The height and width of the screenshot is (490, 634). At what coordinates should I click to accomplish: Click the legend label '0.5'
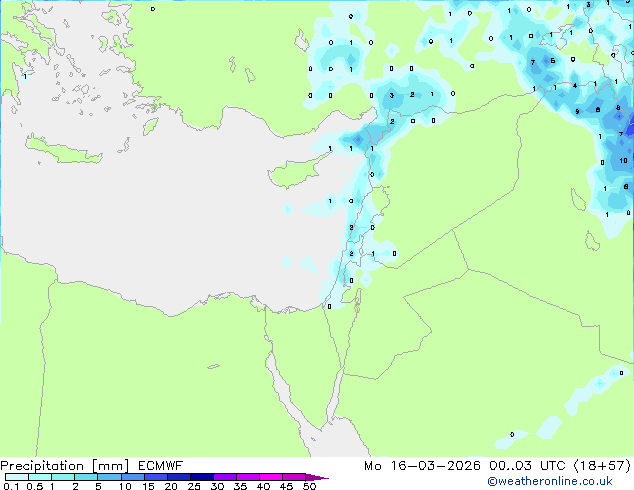point(35,486)
